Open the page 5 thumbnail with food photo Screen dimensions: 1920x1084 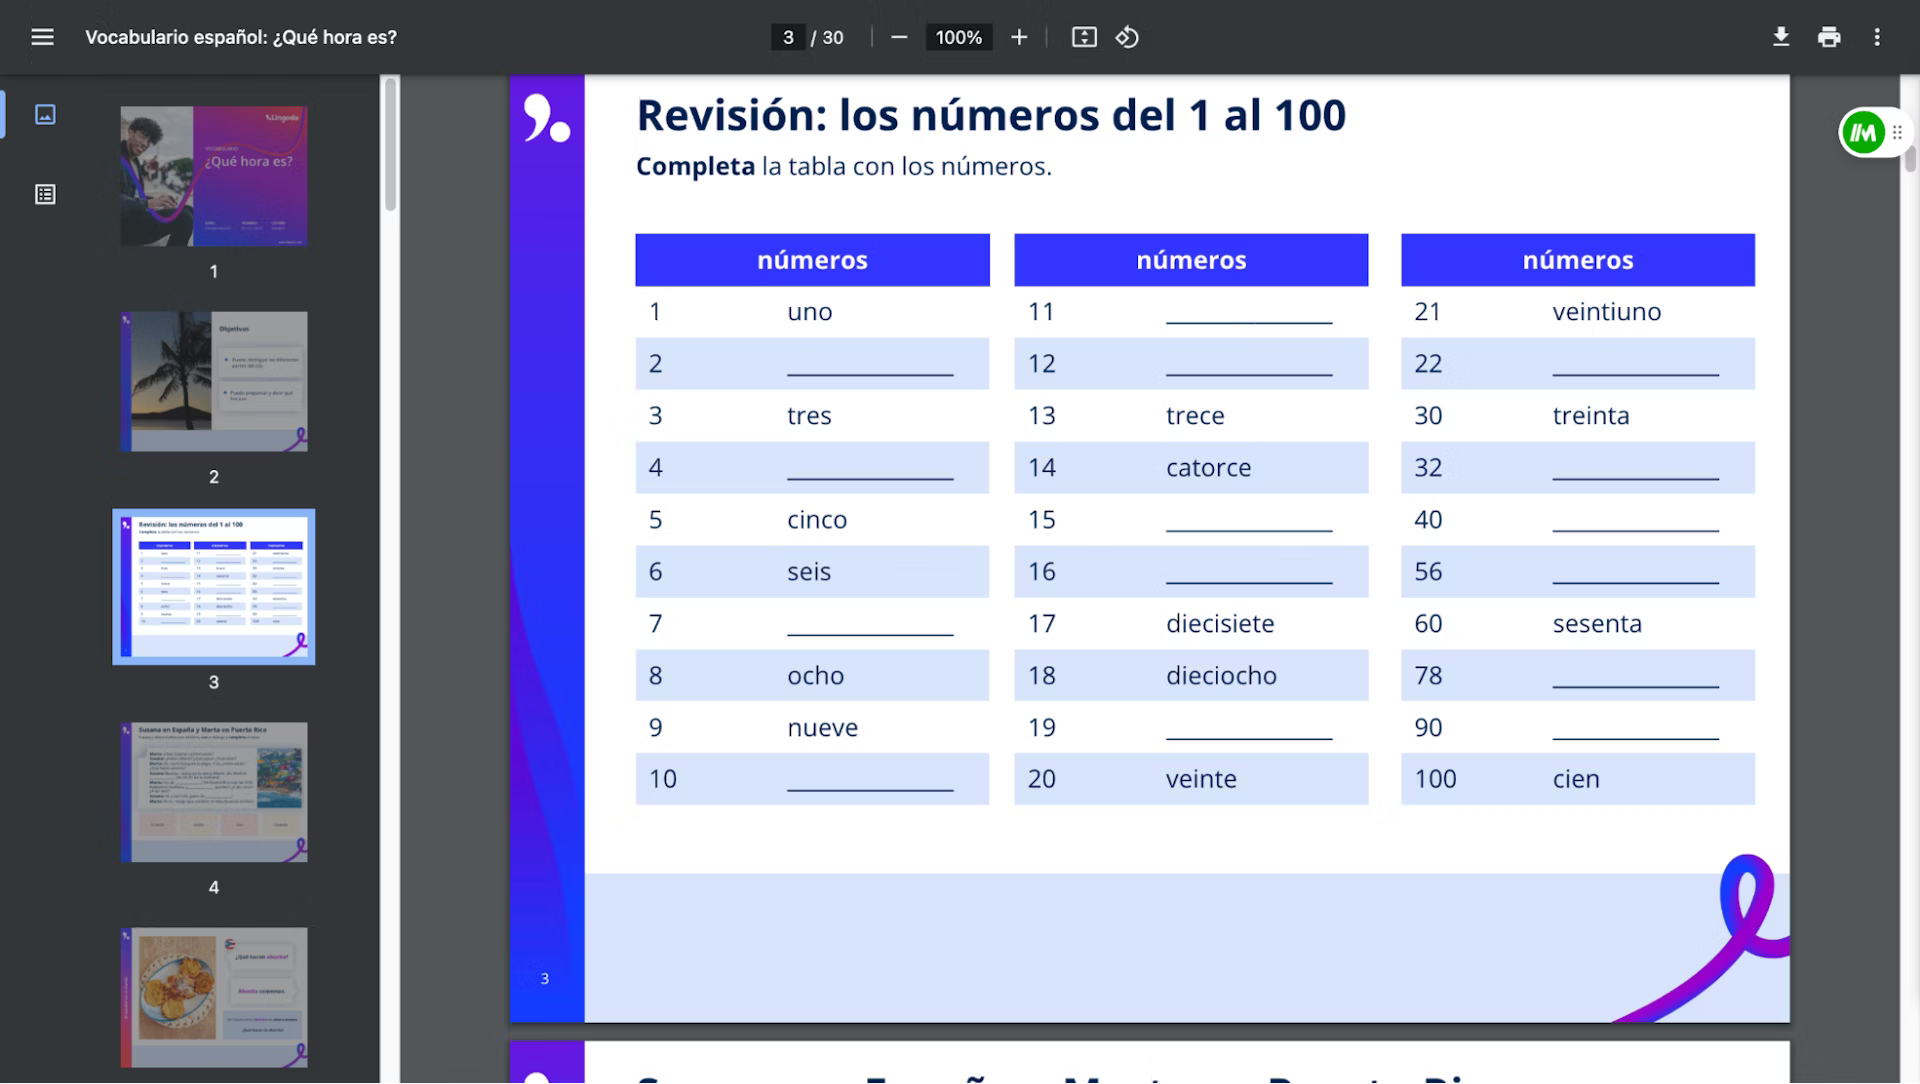click(x=213, y=997)
